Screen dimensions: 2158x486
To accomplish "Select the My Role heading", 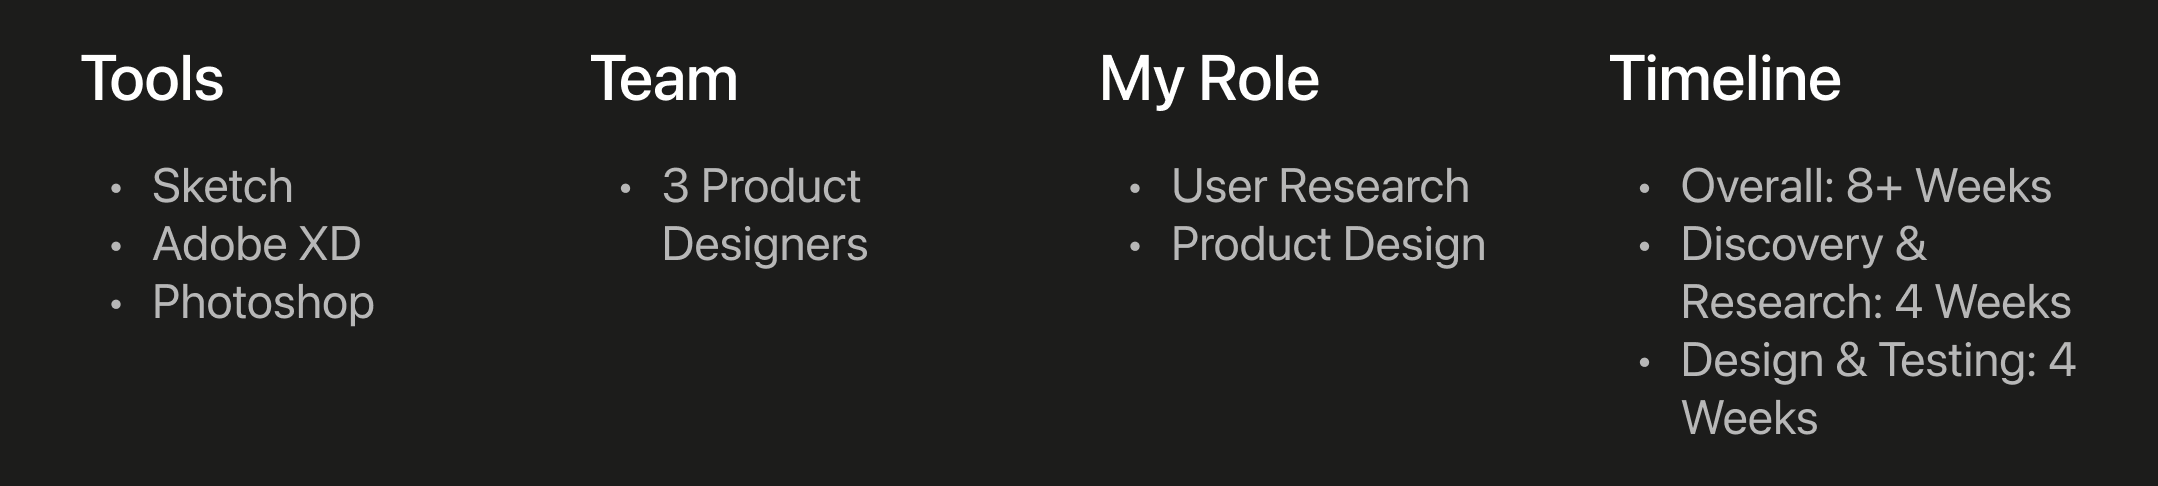I will point(1209,79).
